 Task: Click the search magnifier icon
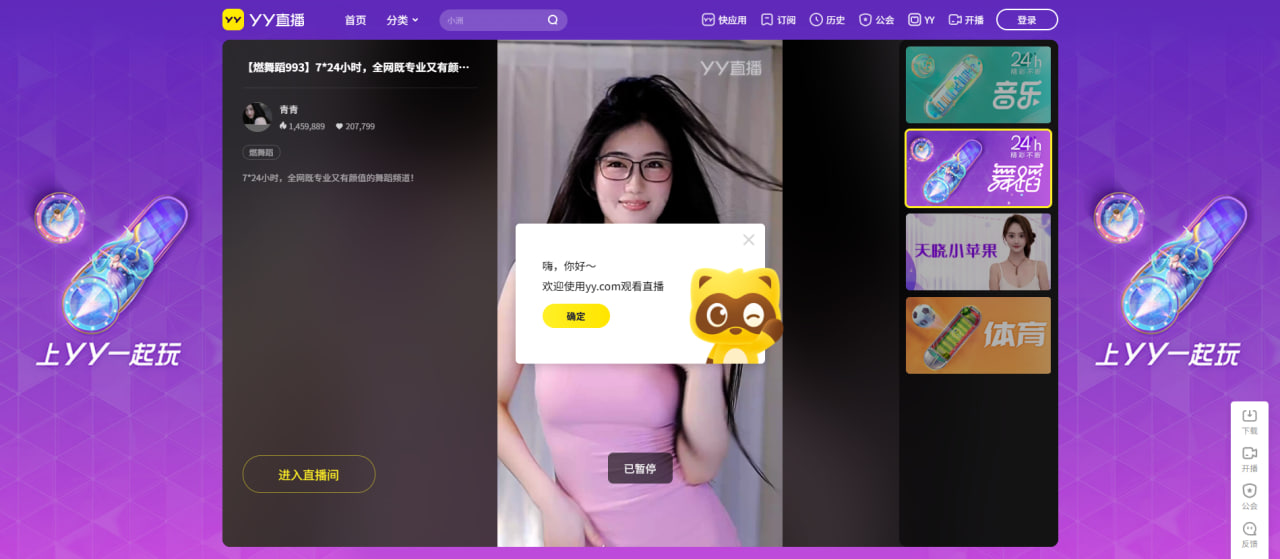point(553,20)
